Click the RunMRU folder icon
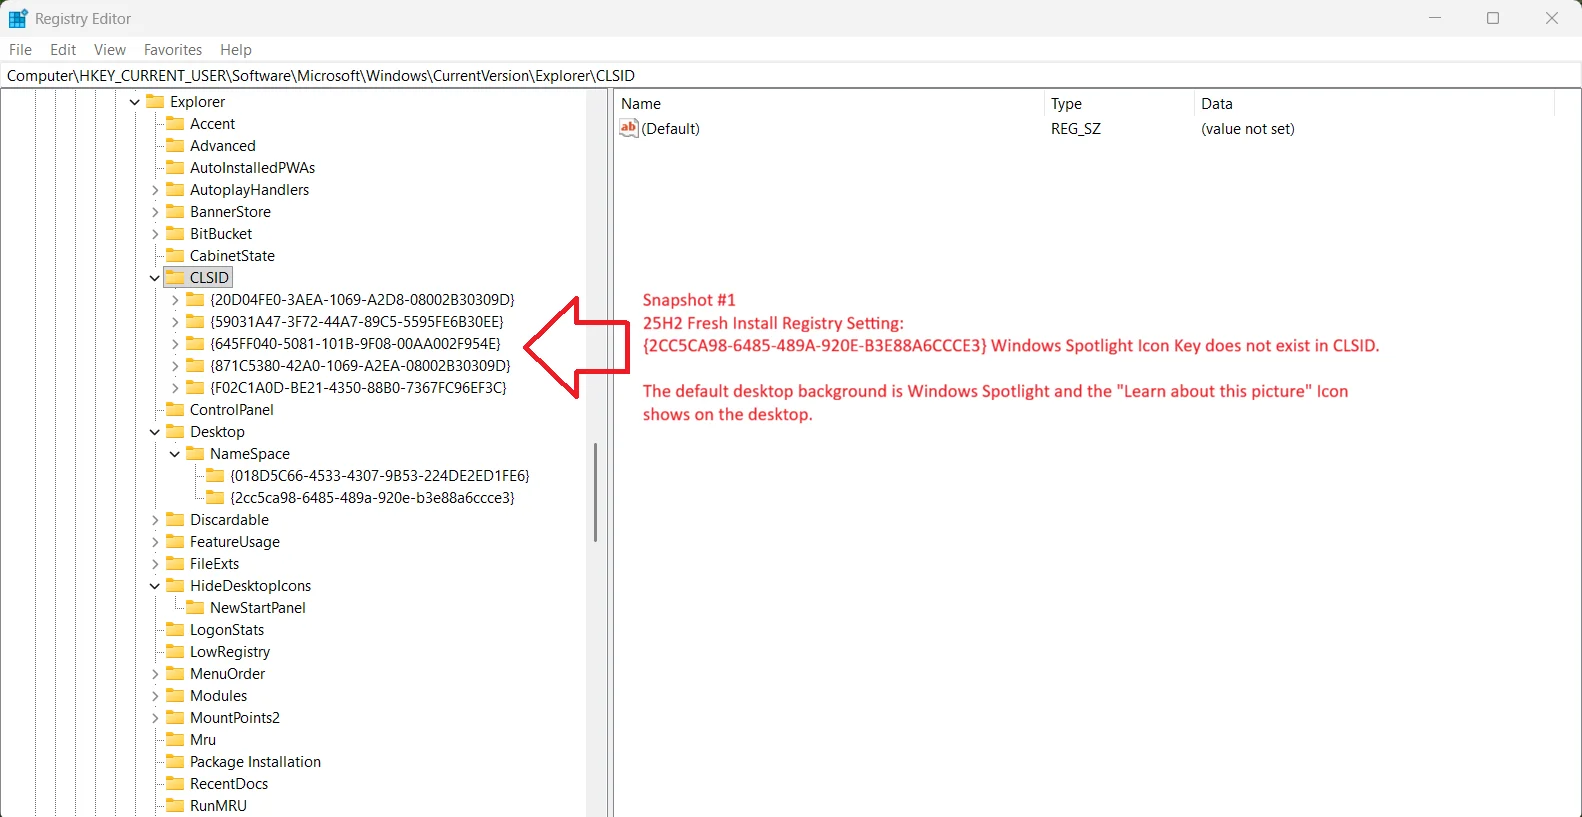 point(175,806)
